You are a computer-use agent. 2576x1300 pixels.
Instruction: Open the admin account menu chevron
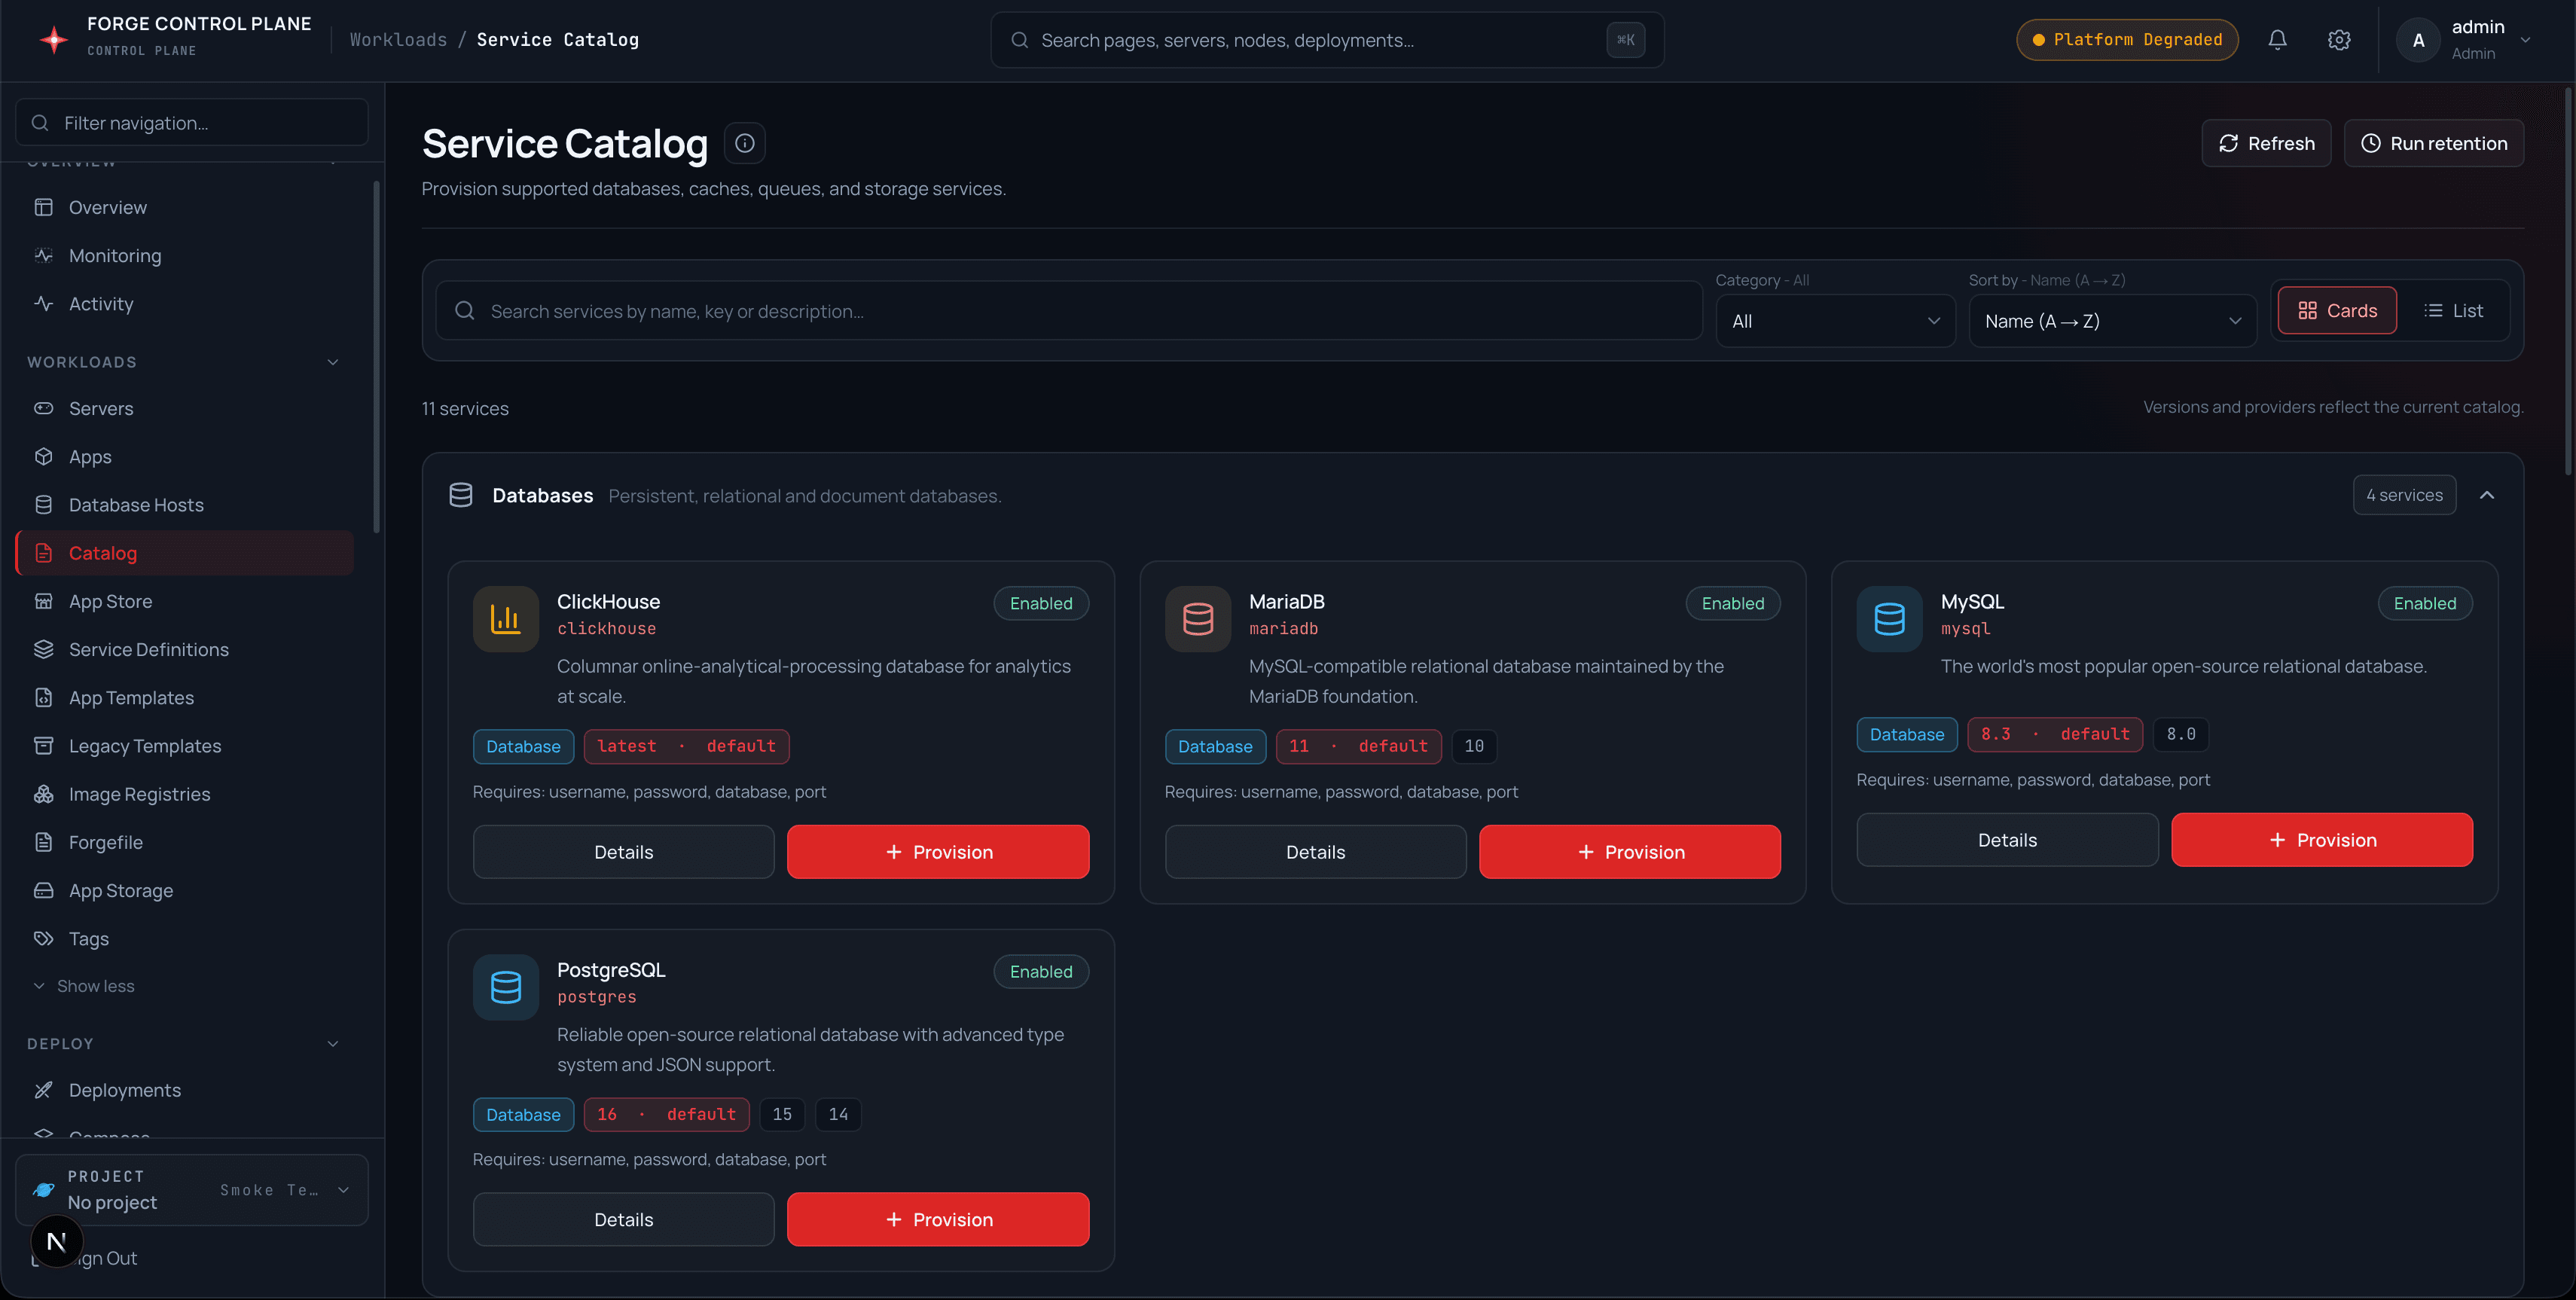pyautogui.click(x=2525, y=40)
